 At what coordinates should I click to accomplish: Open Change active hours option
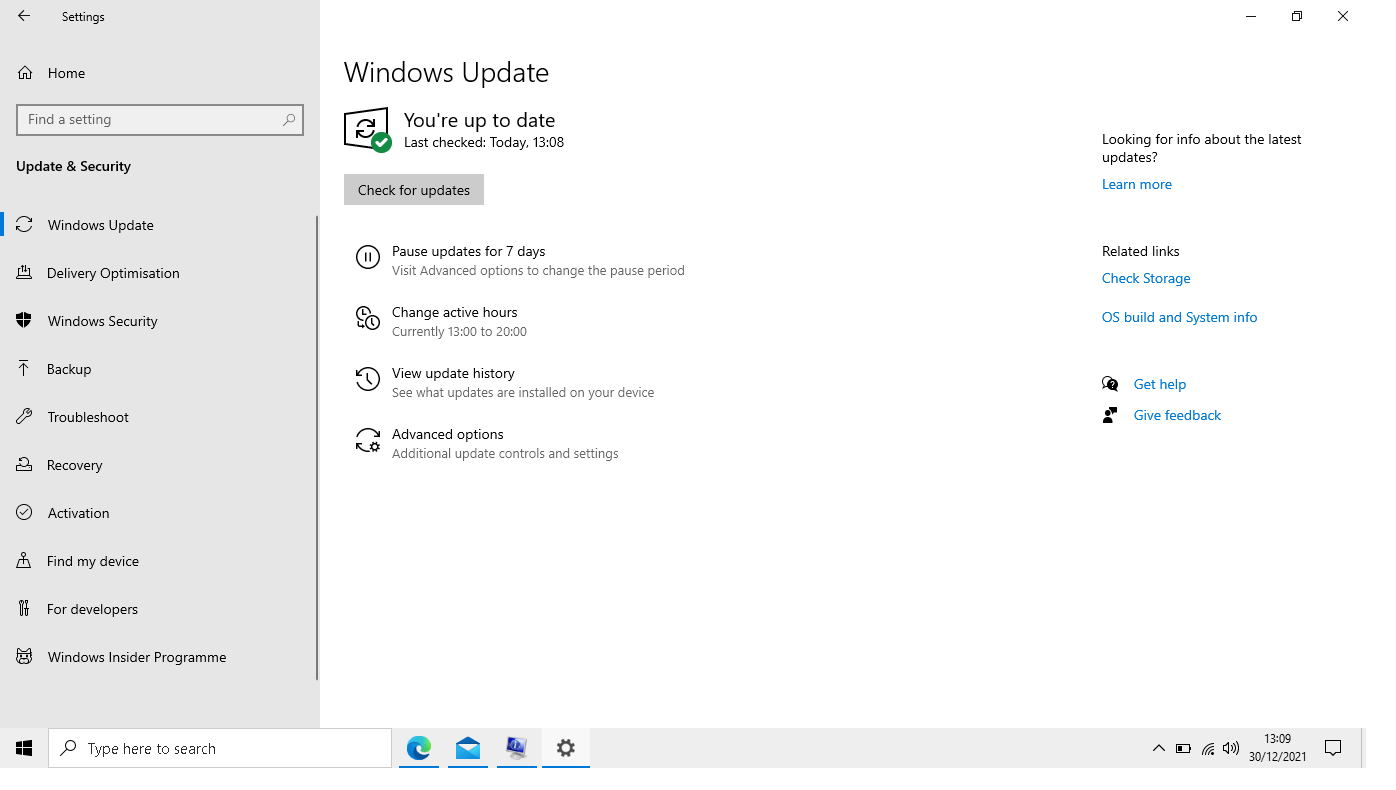455,312
